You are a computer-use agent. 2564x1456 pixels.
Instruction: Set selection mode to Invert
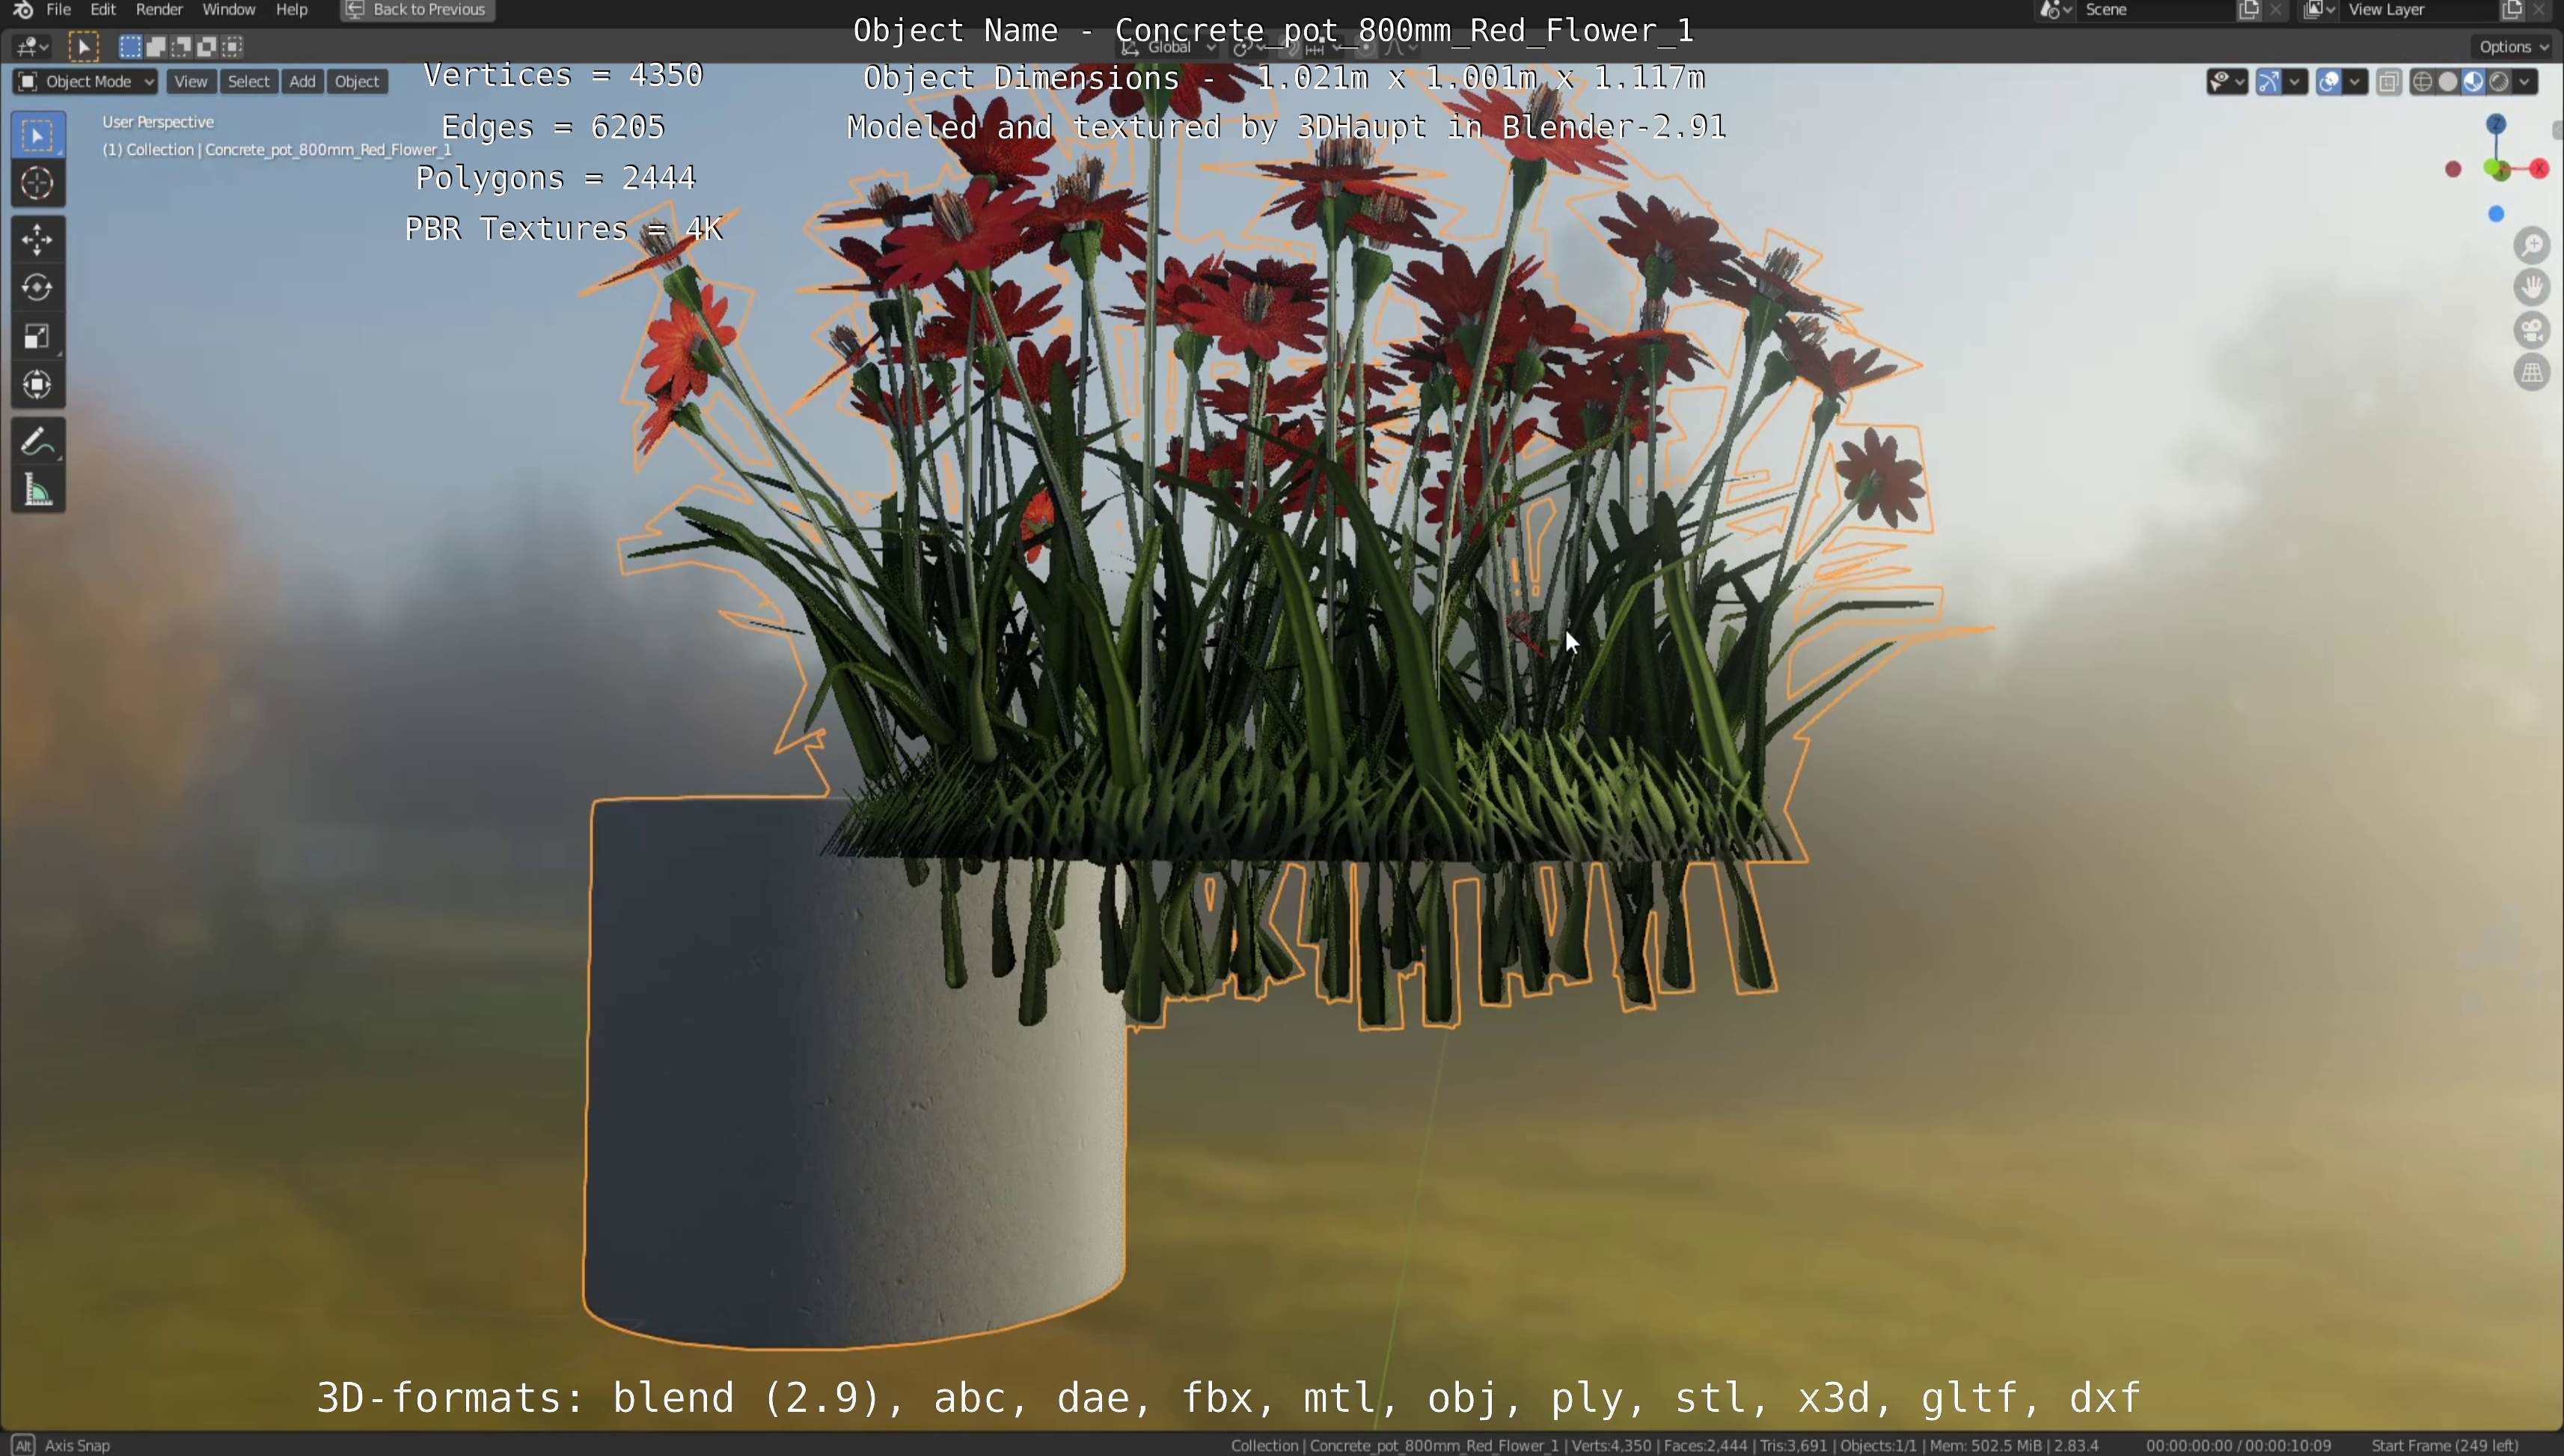click(x=207, y=46)
